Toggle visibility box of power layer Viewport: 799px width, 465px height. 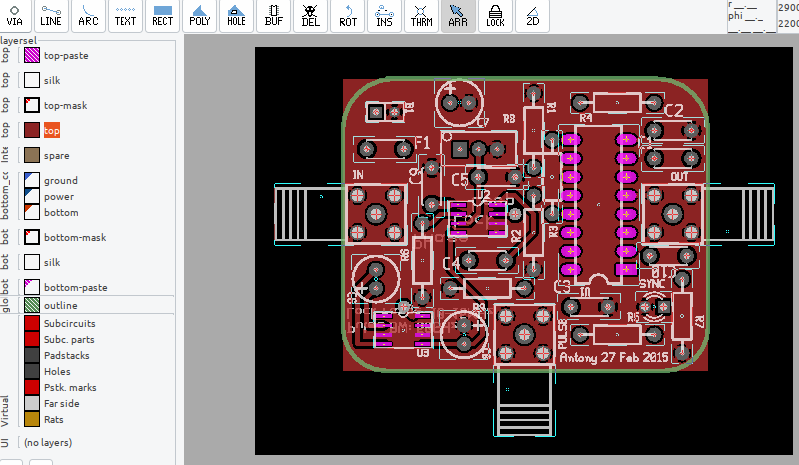pos(32,196)
